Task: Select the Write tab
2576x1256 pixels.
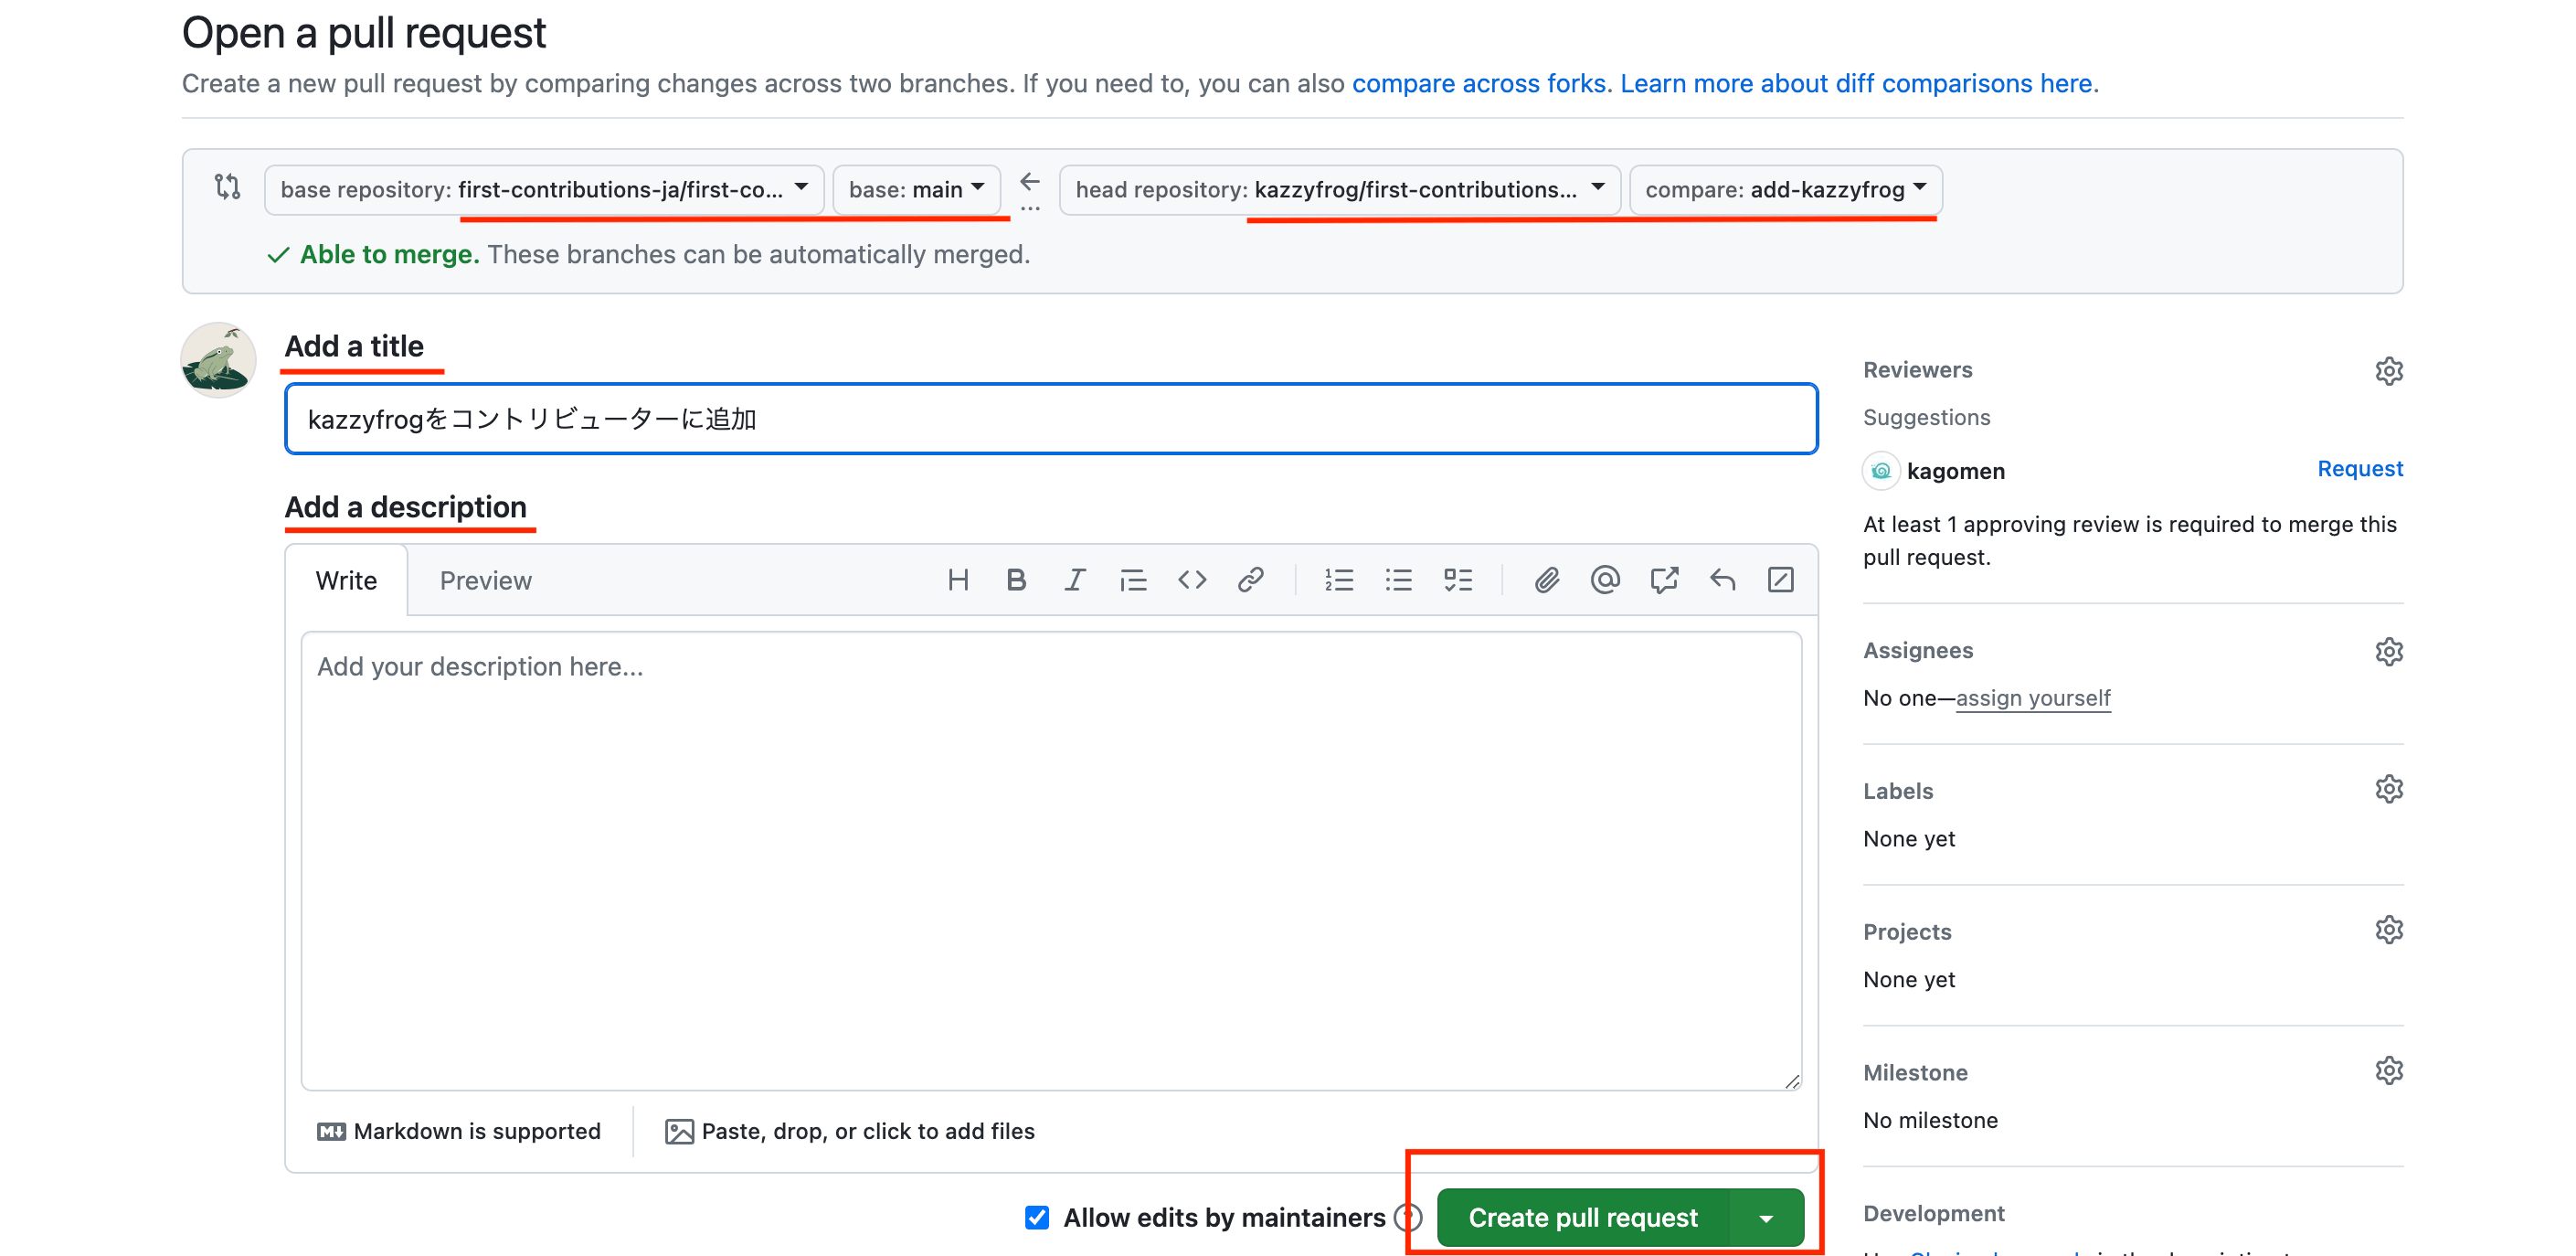Action: [346, 581]
